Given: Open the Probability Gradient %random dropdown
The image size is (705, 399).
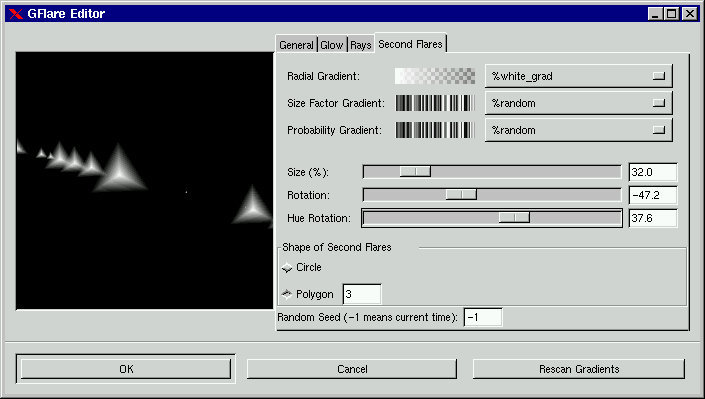Looking at the screenshot, I should click(x=579, y=130).
